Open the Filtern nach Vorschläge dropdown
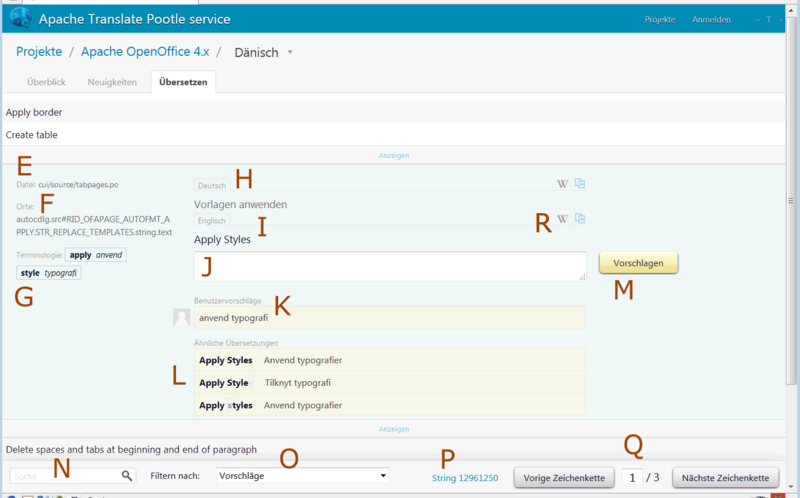 click(303, 477)
